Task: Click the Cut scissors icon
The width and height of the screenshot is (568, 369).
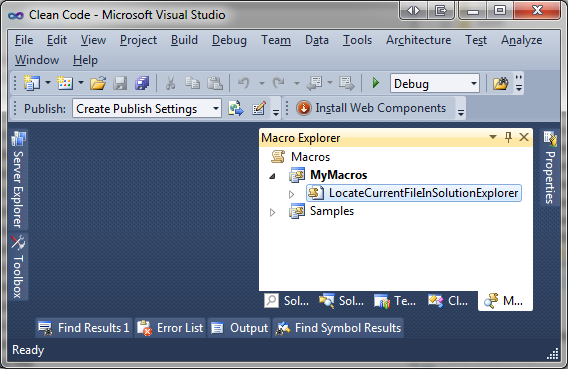Action: [170, 84]
